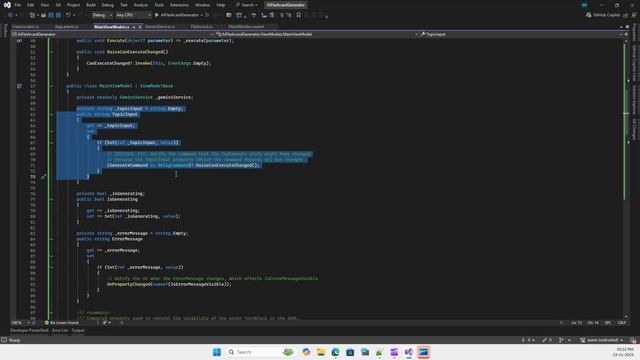Open File Explorer from the taskbar

click(x=321, y=352)
